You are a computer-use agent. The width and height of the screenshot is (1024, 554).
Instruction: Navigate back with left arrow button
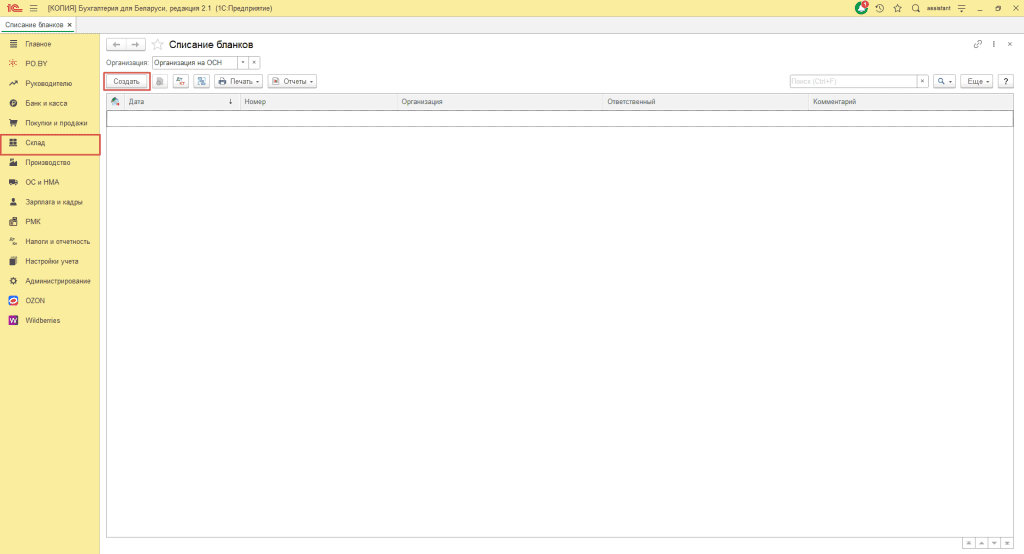(x=116, y=44)
